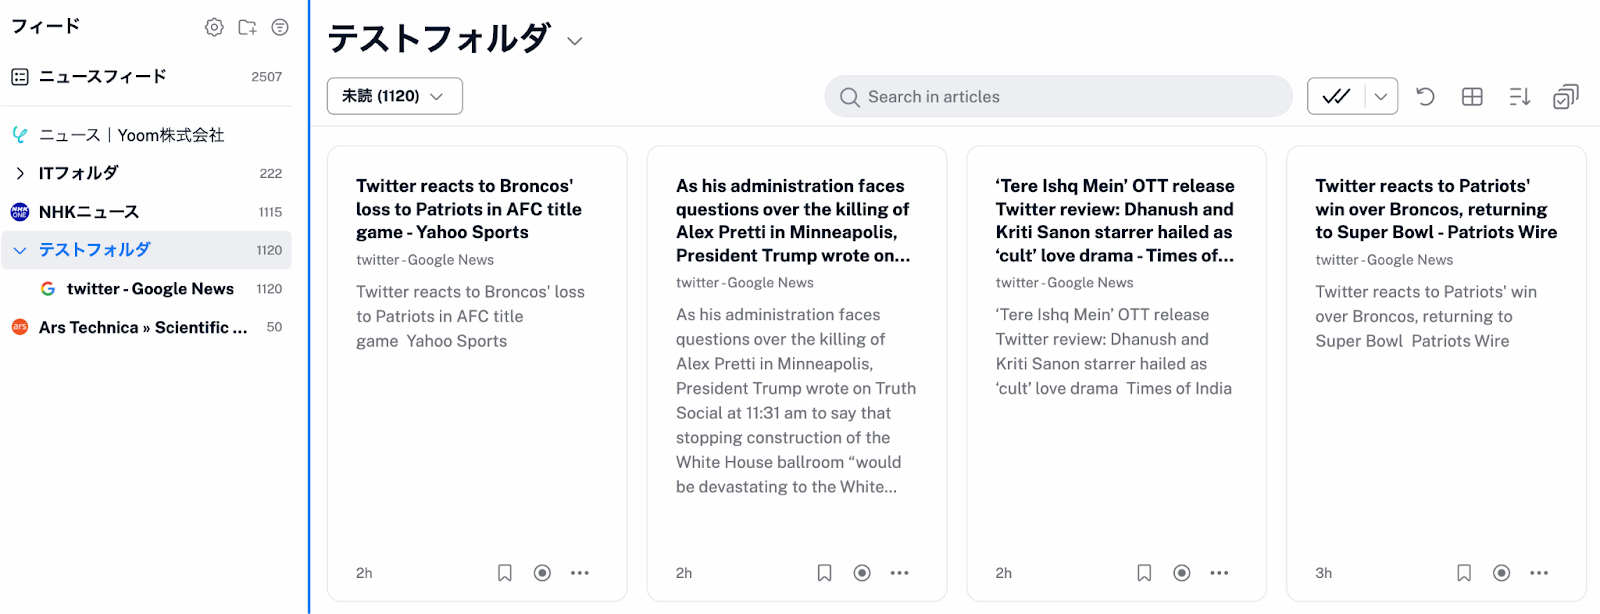Screen dimensions: 1600x614
Task: Select NHKニュース feed in sidebar
Action: click(89, 212)
